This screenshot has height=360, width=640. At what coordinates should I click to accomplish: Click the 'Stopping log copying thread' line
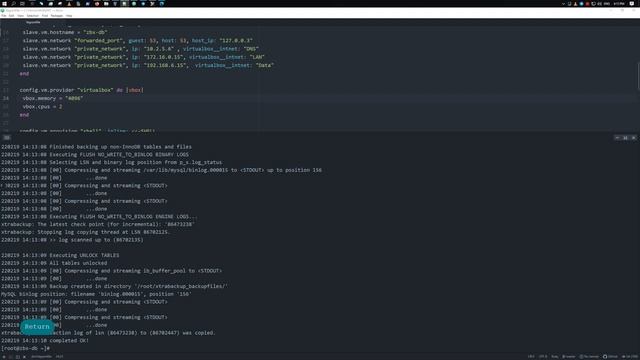(x=85, y=232)
